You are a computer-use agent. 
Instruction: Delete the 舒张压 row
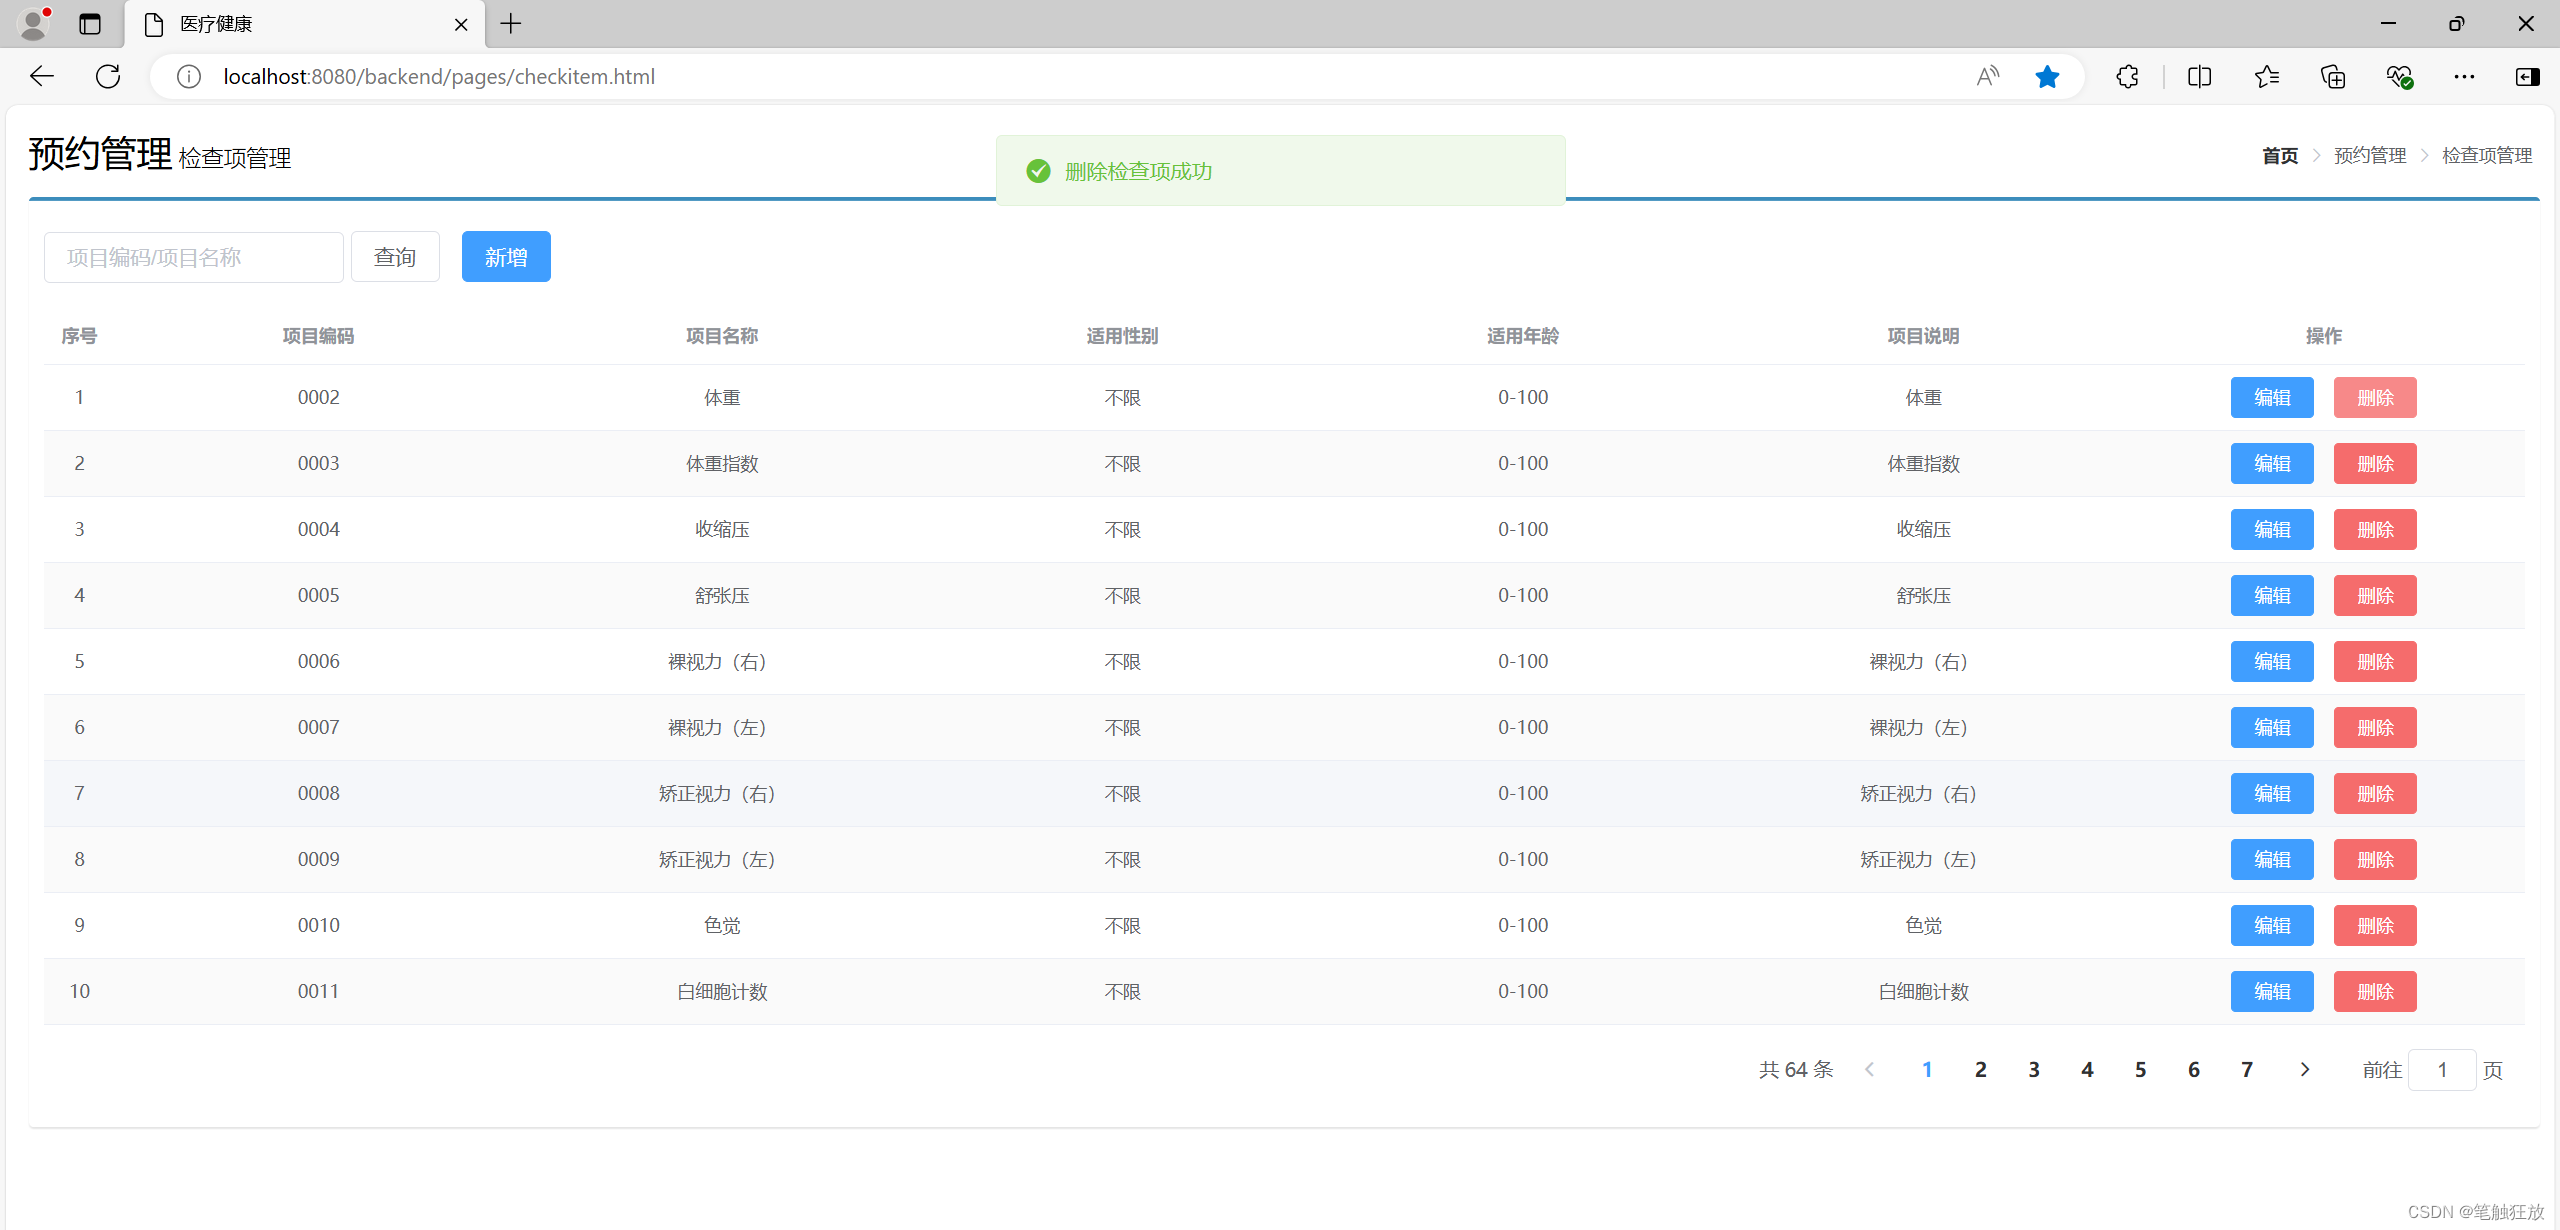tap(2375, 595)
